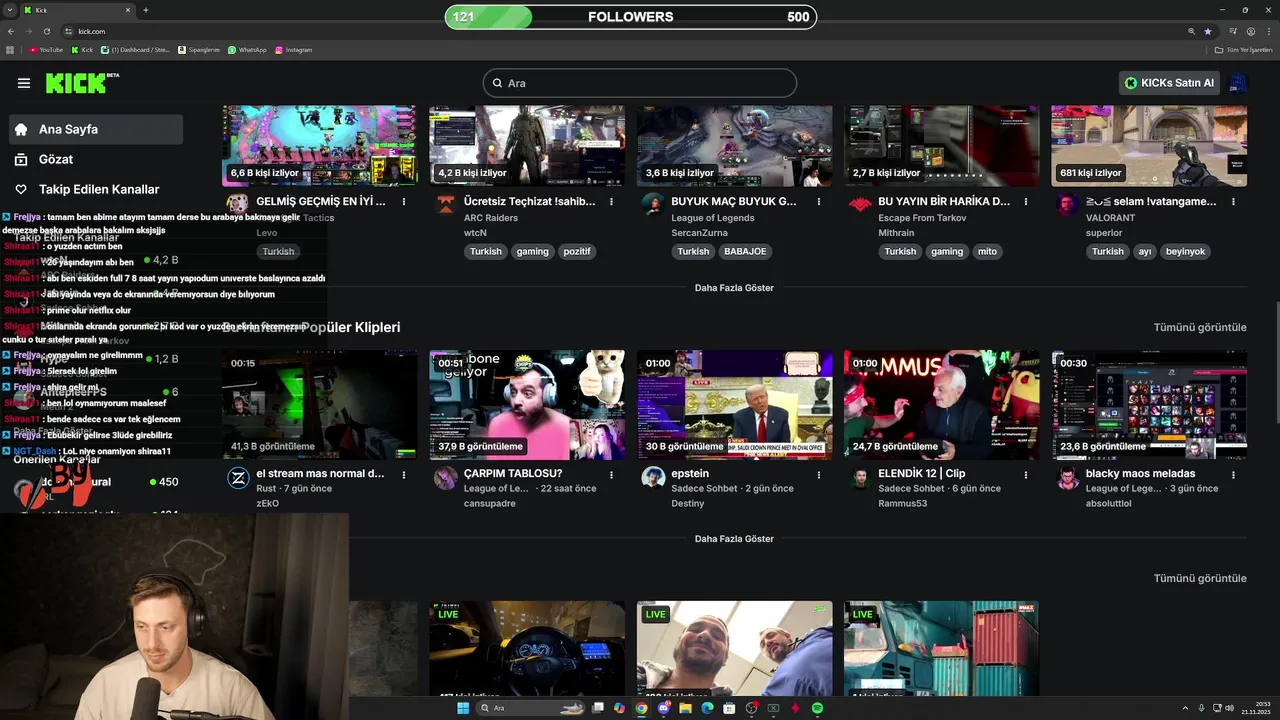The image size is (1280, 720).
Task: Open options menu for BUYUK MAÇ stream
Action: point(818,201)
